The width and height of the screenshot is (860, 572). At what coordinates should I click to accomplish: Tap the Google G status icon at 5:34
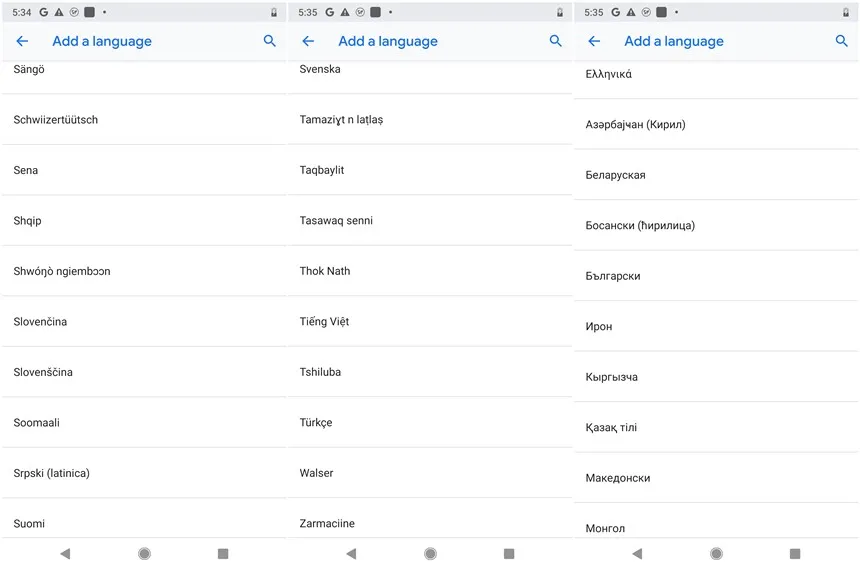point(44,12)
